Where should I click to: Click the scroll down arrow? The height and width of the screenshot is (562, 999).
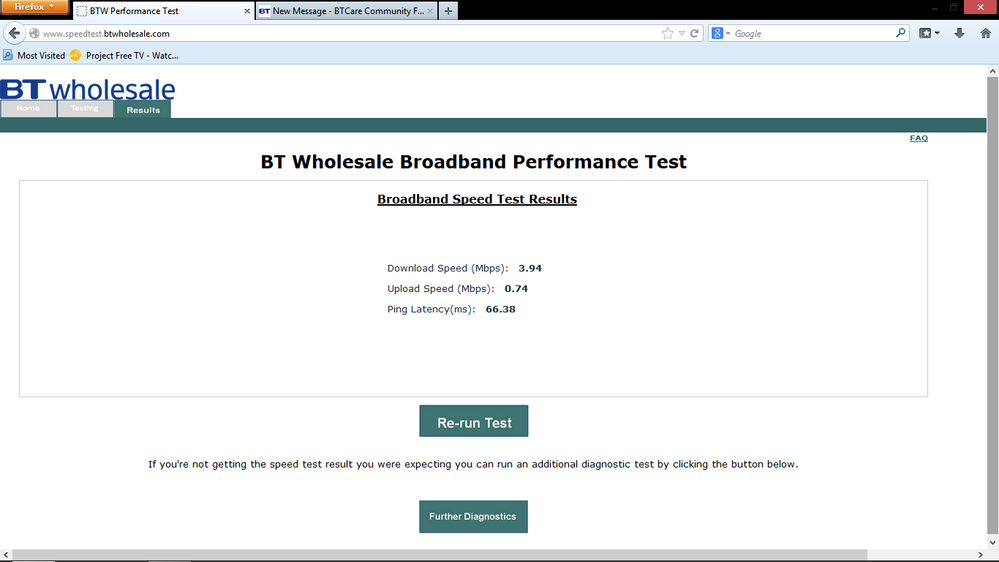click(x=992, y=542)
